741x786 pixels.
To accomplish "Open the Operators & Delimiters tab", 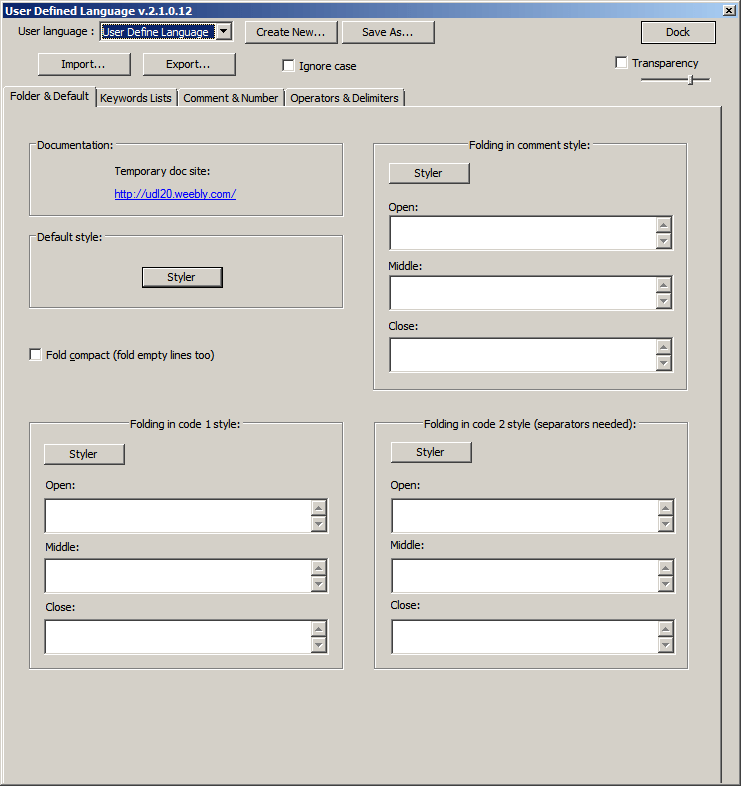I will pyautogui.click(x=344, y=98).
